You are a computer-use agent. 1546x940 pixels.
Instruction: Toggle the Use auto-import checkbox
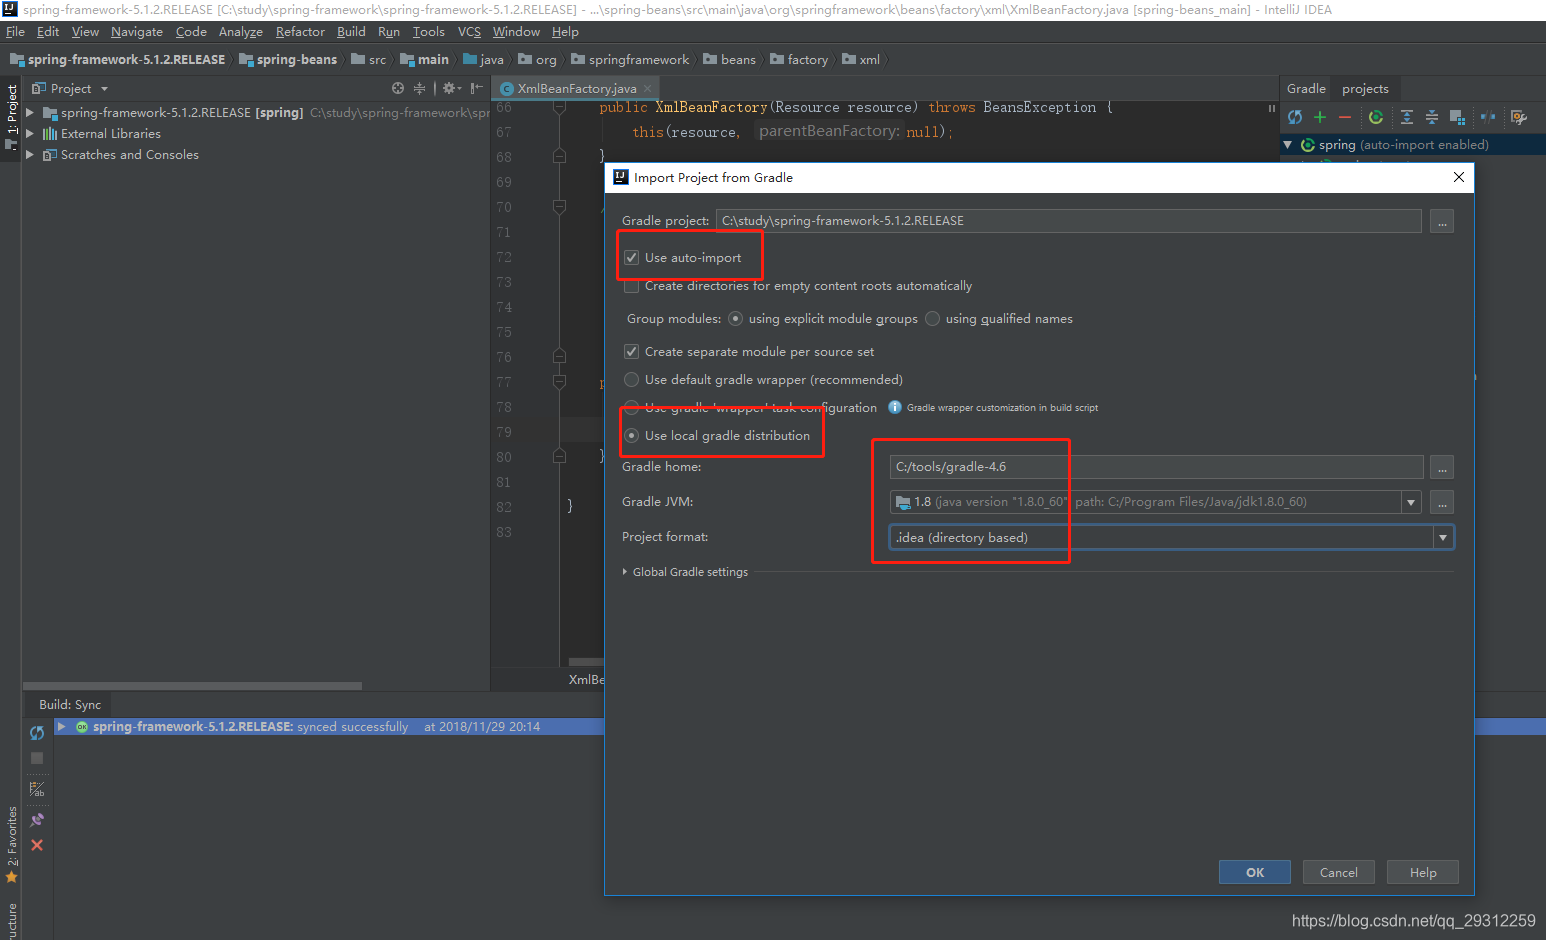pos(631,258)
